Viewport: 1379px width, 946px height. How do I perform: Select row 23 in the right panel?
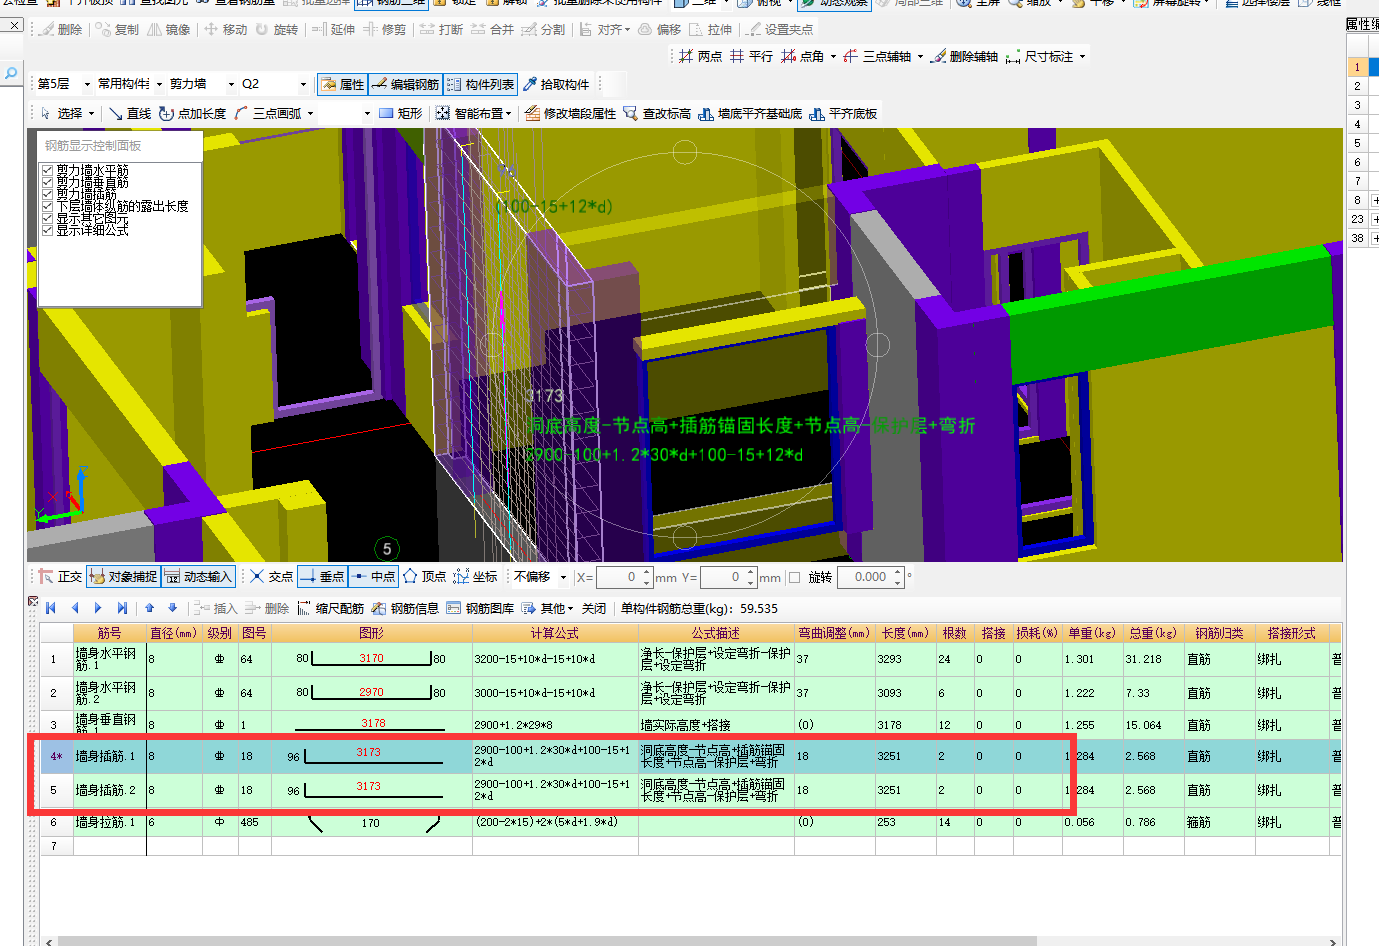(1357, 219)
